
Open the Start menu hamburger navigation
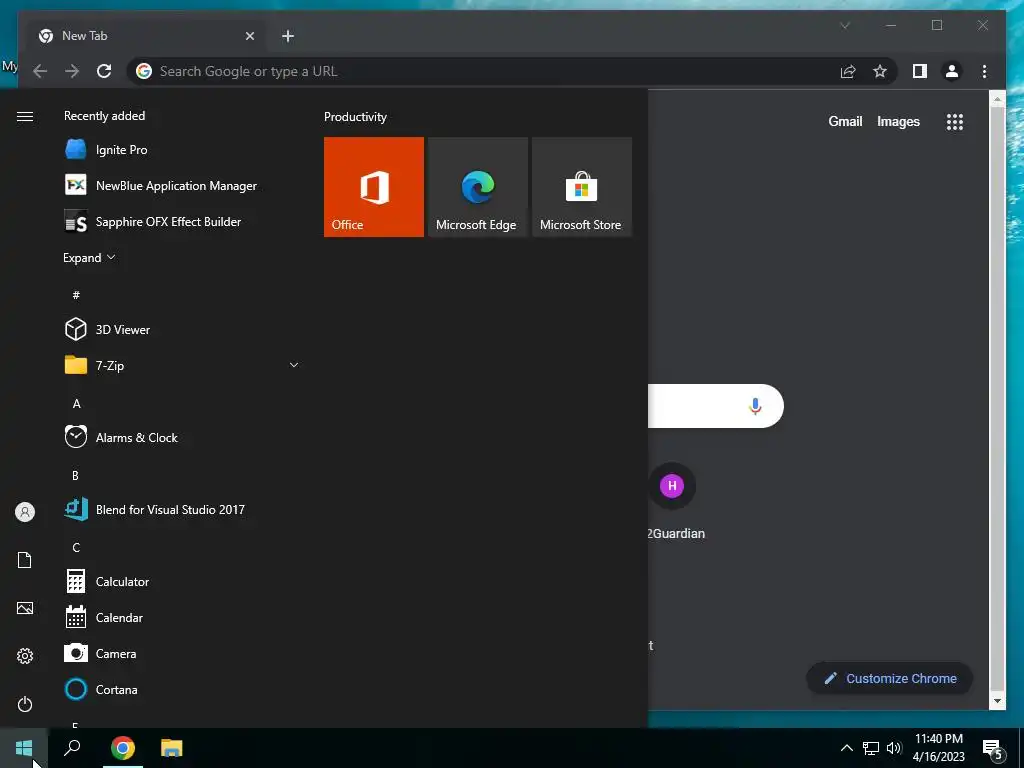pos(25,116)
